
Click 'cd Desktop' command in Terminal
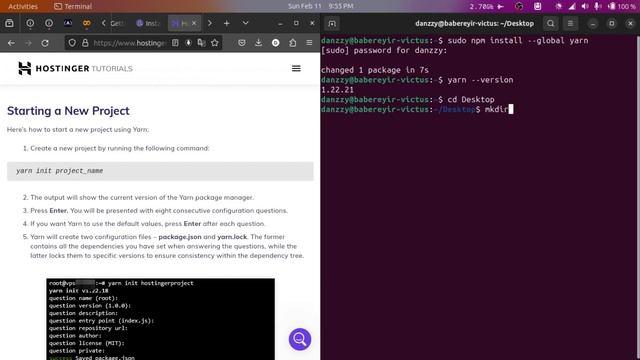point(471,100)
